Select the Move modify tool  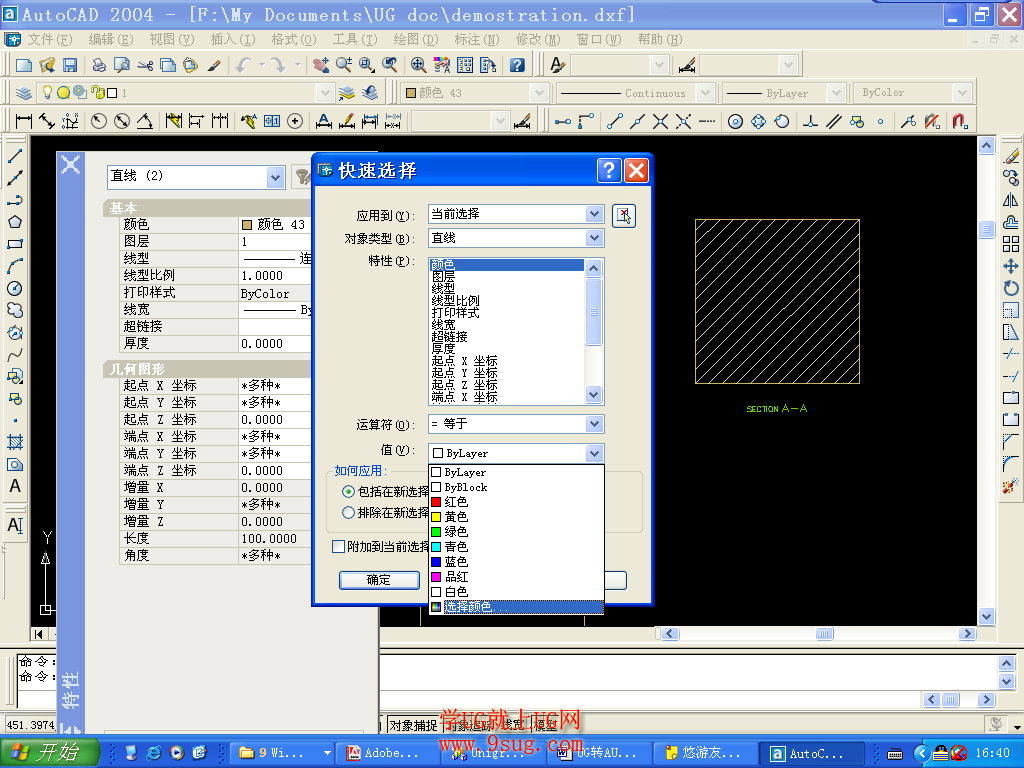[1011, 266]
